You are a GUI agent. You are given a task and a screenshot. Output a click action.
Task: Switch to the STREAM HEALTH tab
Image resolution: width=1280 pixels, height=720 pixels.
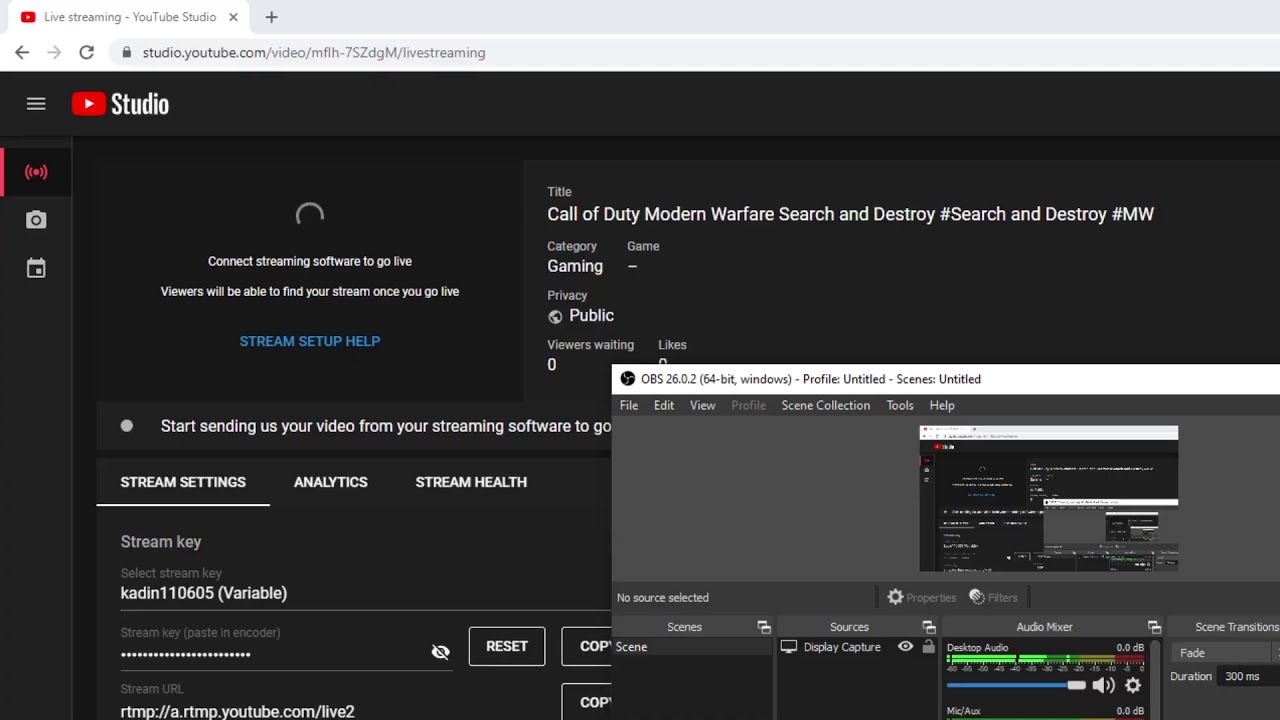click(471, 482)
